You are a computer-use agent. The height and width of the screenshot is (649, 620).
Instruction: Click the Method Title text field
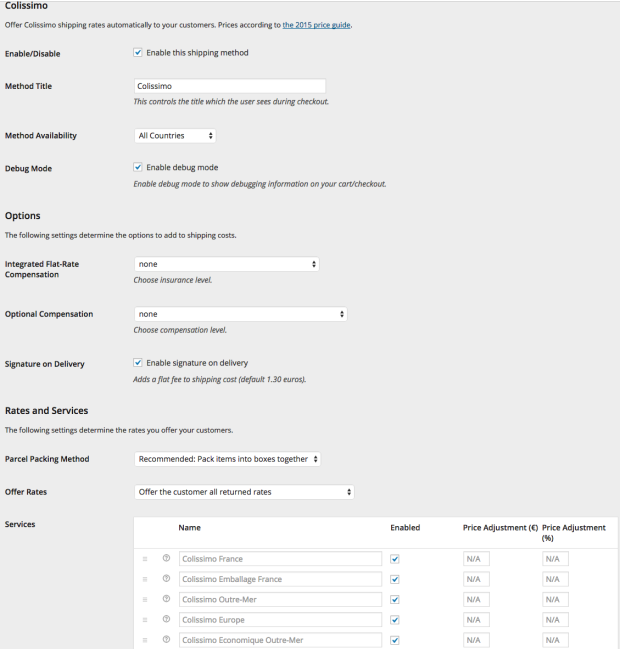[230, 86]
